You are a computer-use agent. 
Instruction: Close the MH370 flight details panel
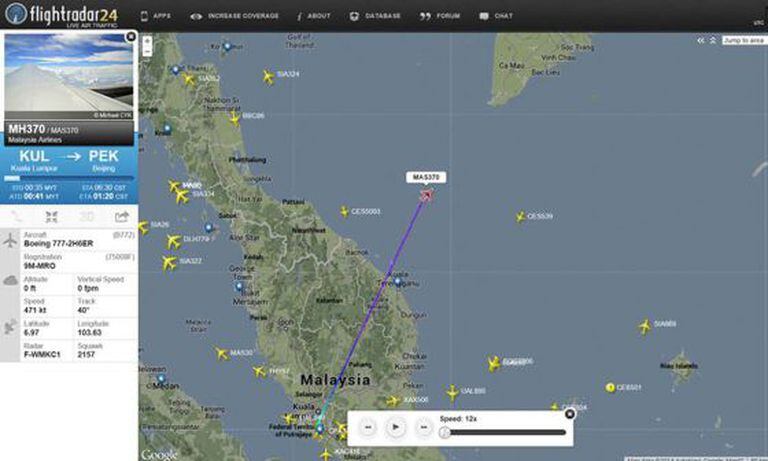pyautogui.click(x=131, y=37)
